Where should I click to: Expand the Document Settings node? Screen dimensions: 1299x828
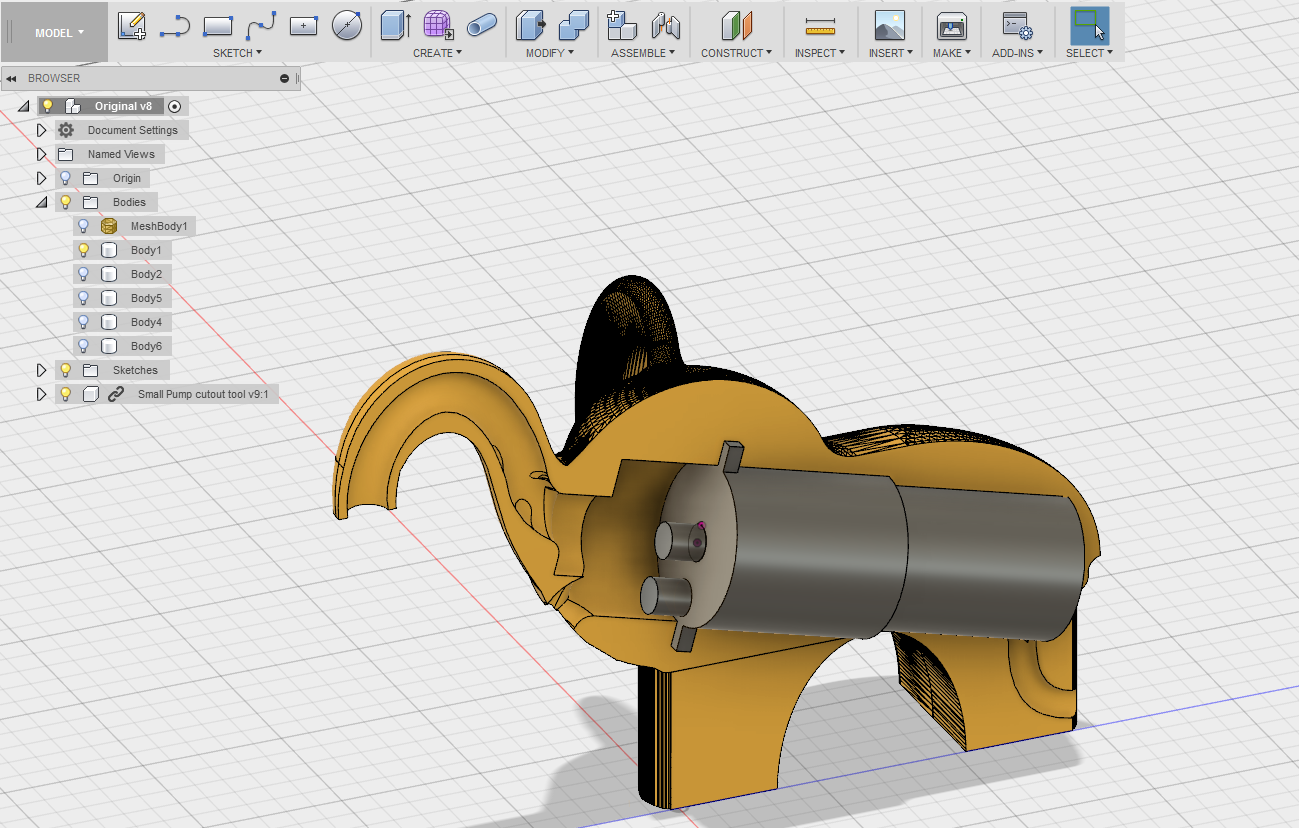(41, 130)
